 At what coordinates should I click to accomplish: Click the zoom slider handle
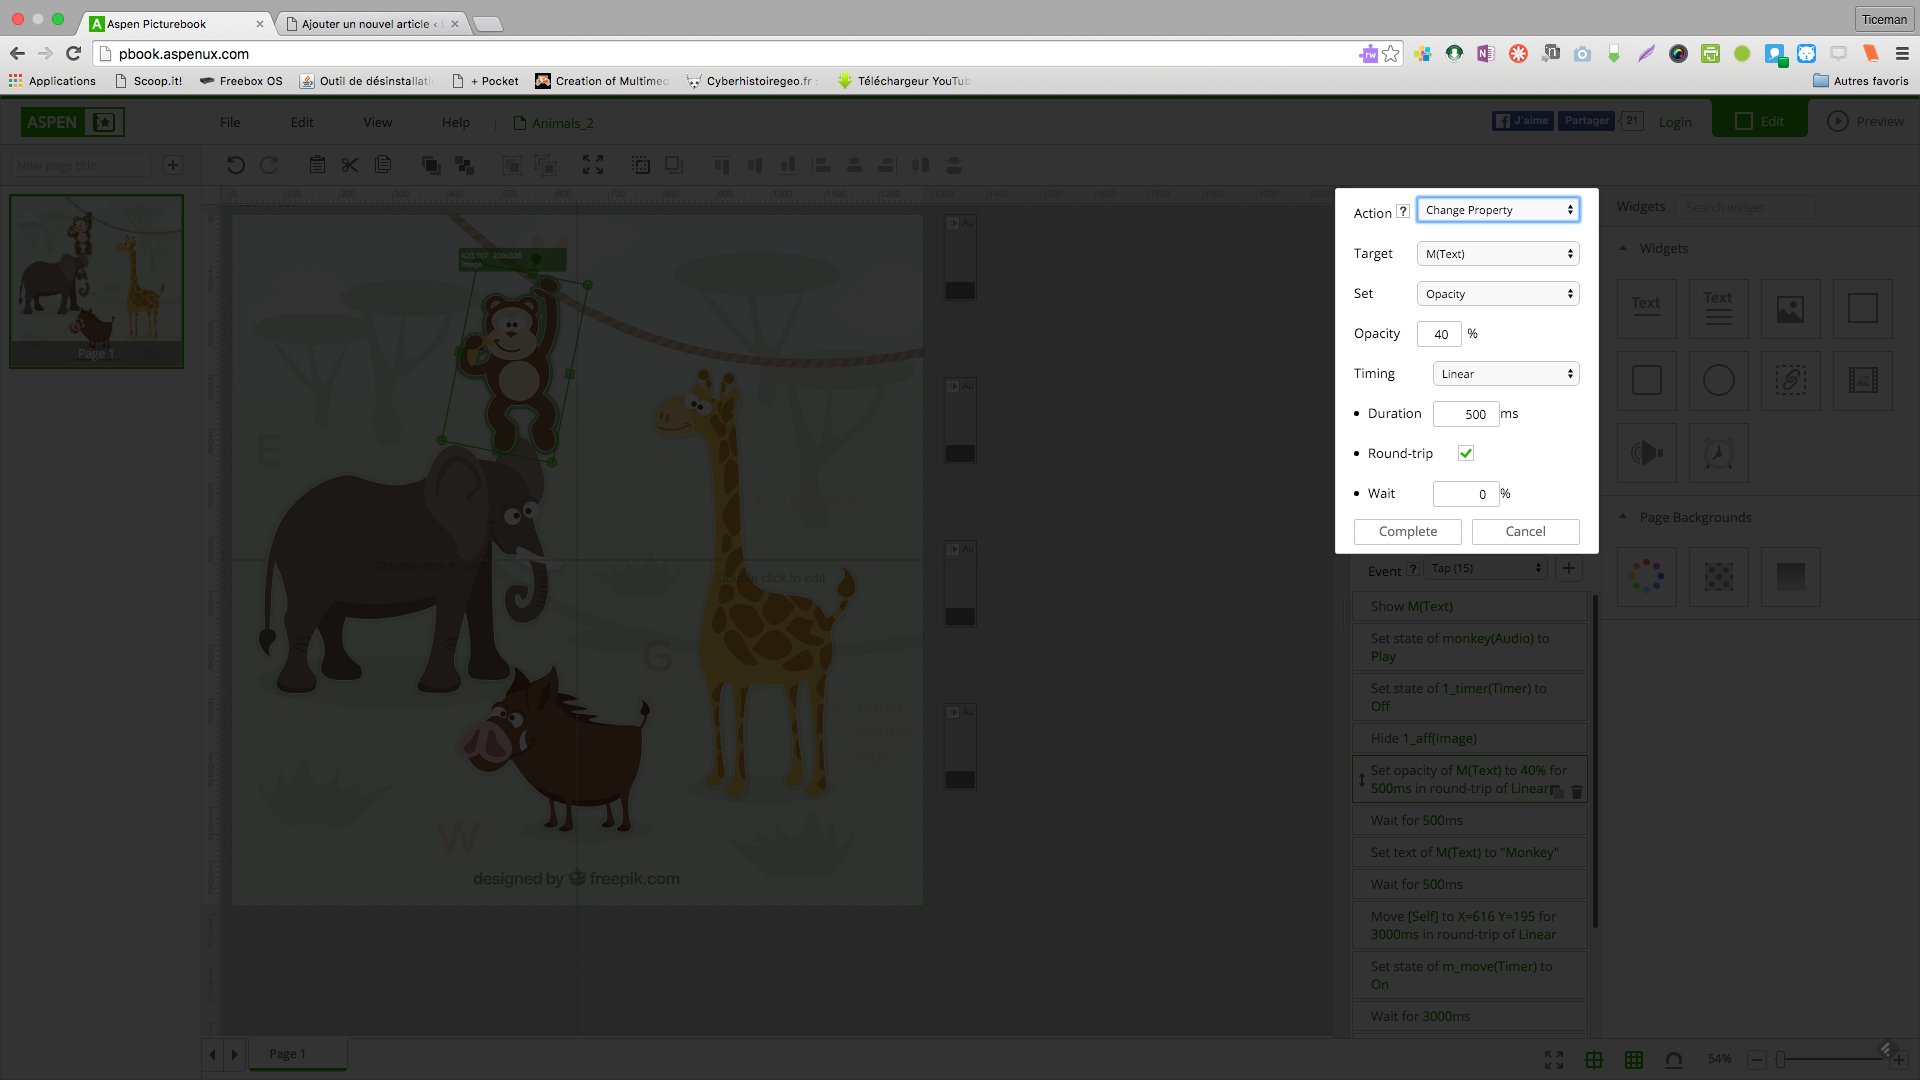point(1781,1059)
